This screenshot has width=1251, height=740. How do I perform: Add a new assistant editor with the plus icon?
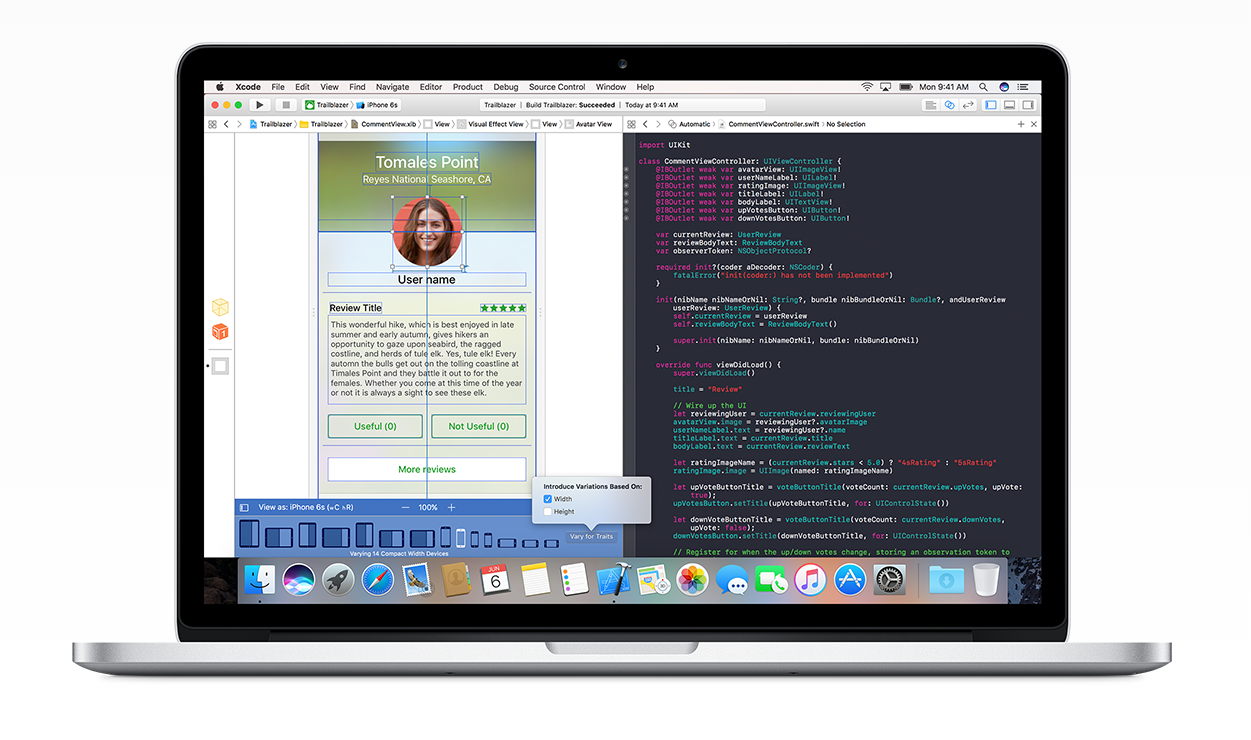point(1021,124)
